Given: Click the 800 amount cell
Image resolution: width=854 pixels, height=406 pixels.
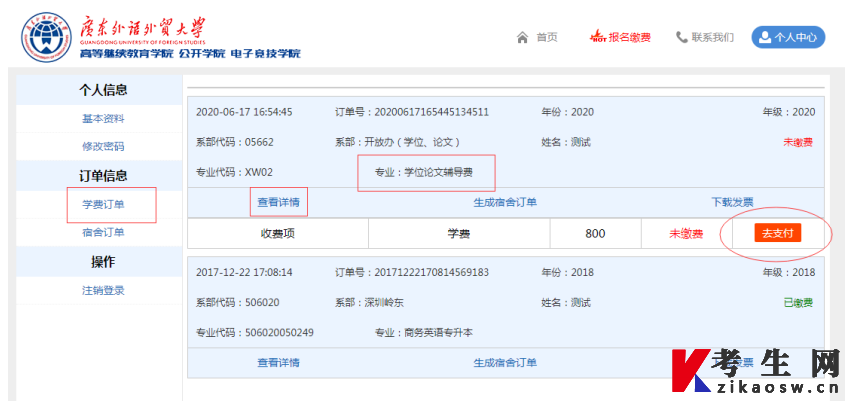Looking at the screenshot, I should coord(595,234).
